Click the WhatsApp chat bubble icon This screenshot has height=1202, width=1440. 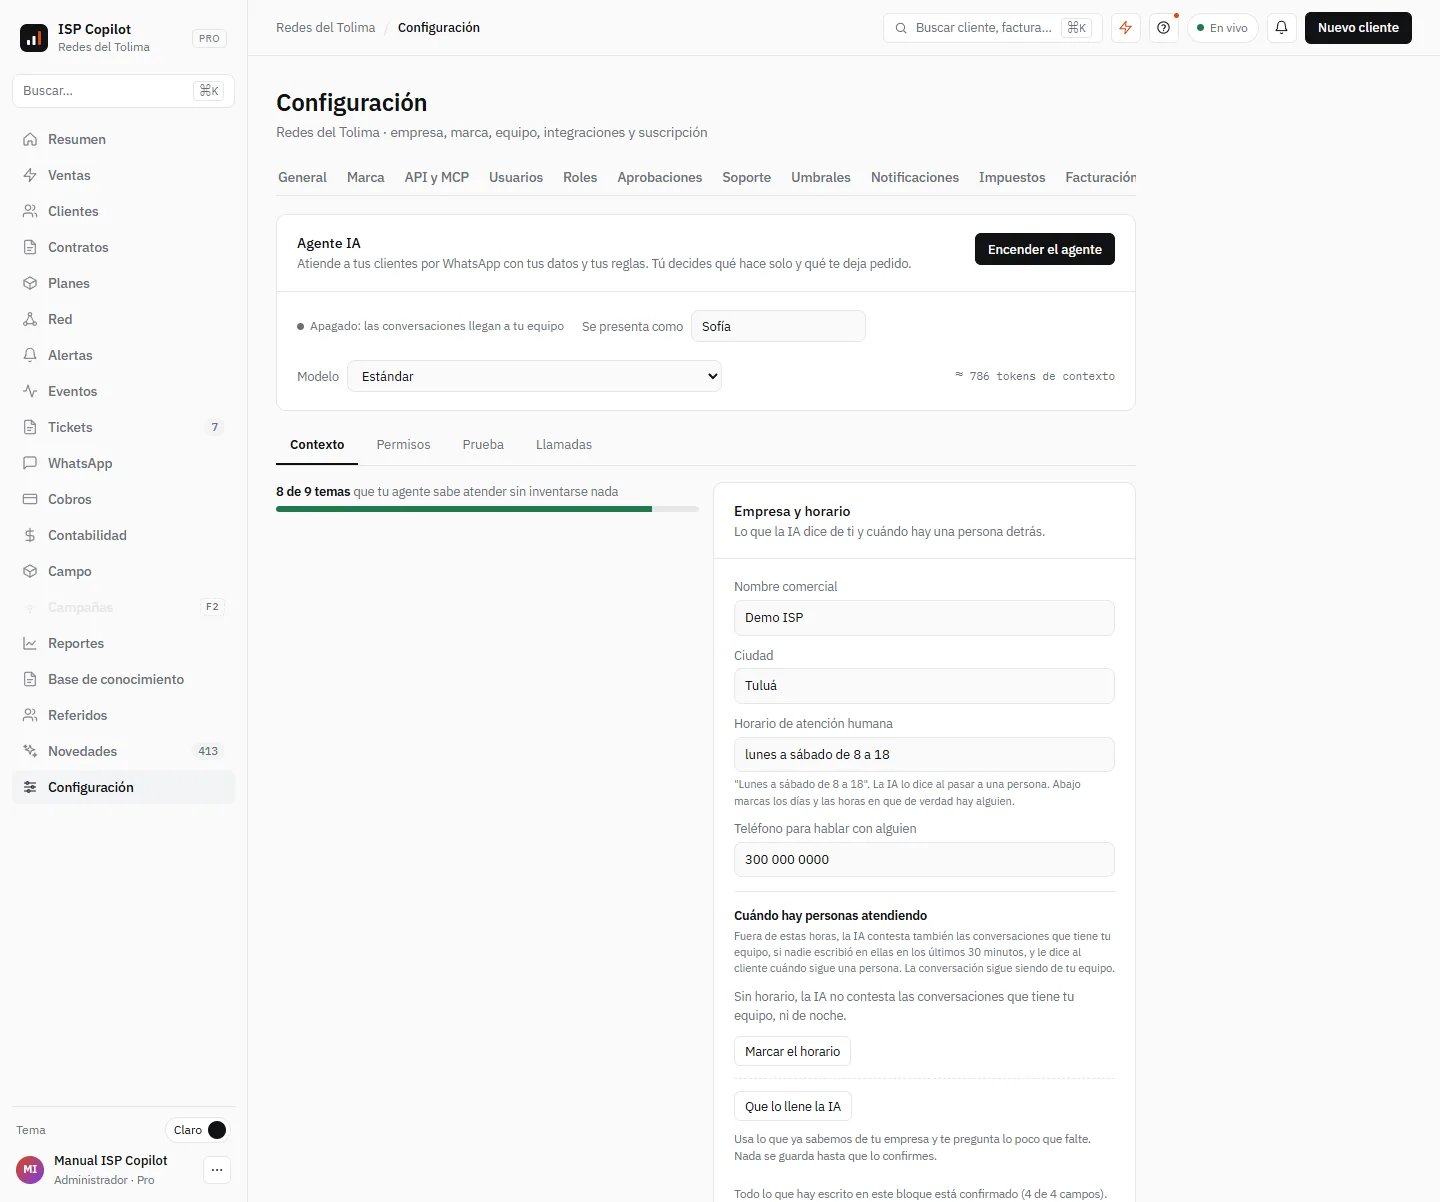[x=30, y=464]
